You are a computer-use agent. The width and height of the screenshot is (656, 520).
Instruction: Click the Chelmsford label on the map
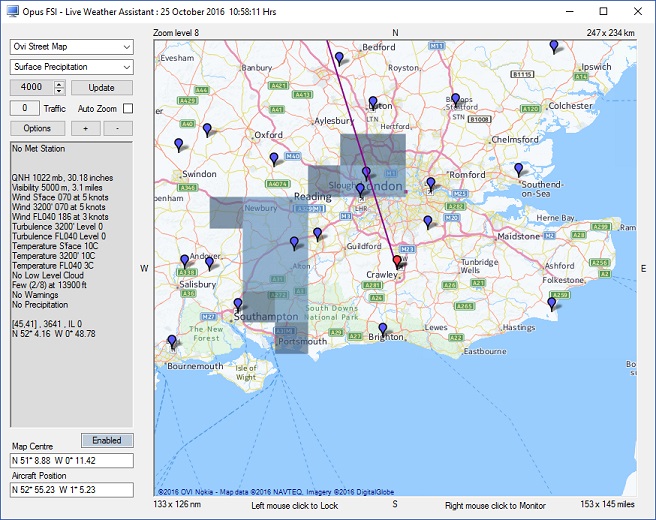pyautogui.click(x=515, y=140)
